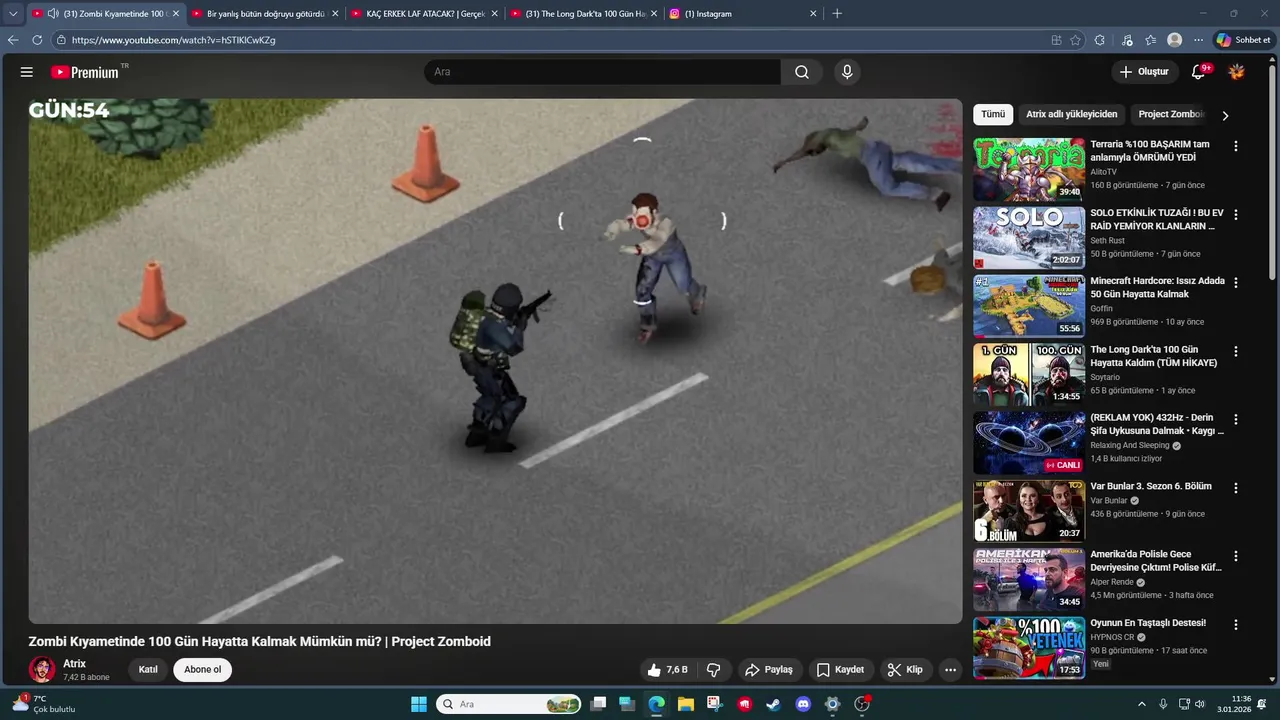The height and width of the screenshot is (720, 1280).
Task: Open the Windows Start menu
Action: 419,704
